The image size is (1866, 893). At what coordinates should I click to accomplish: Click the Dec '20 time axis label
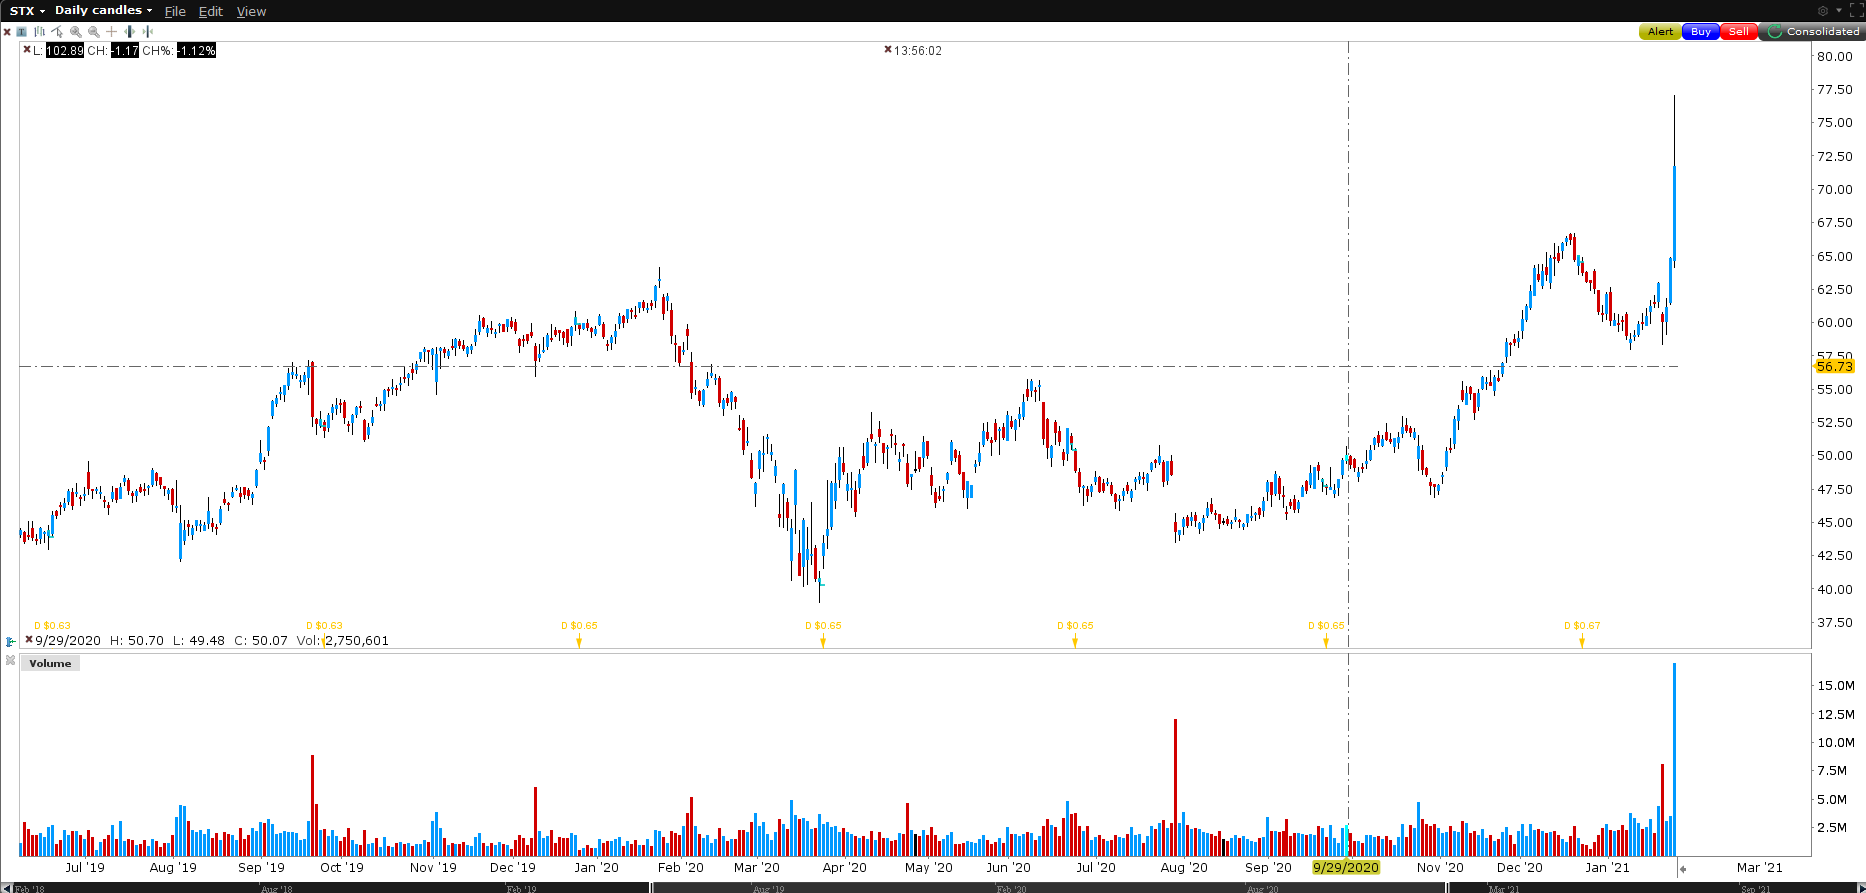point(1520,868)
